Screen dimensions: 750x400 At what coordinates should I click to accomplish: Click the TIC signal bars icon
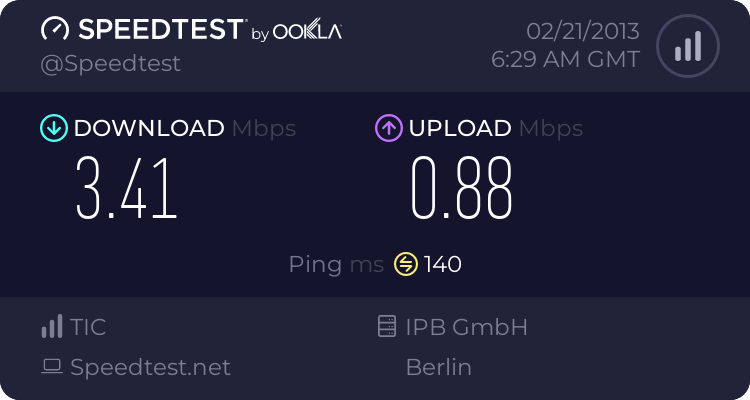51,327
